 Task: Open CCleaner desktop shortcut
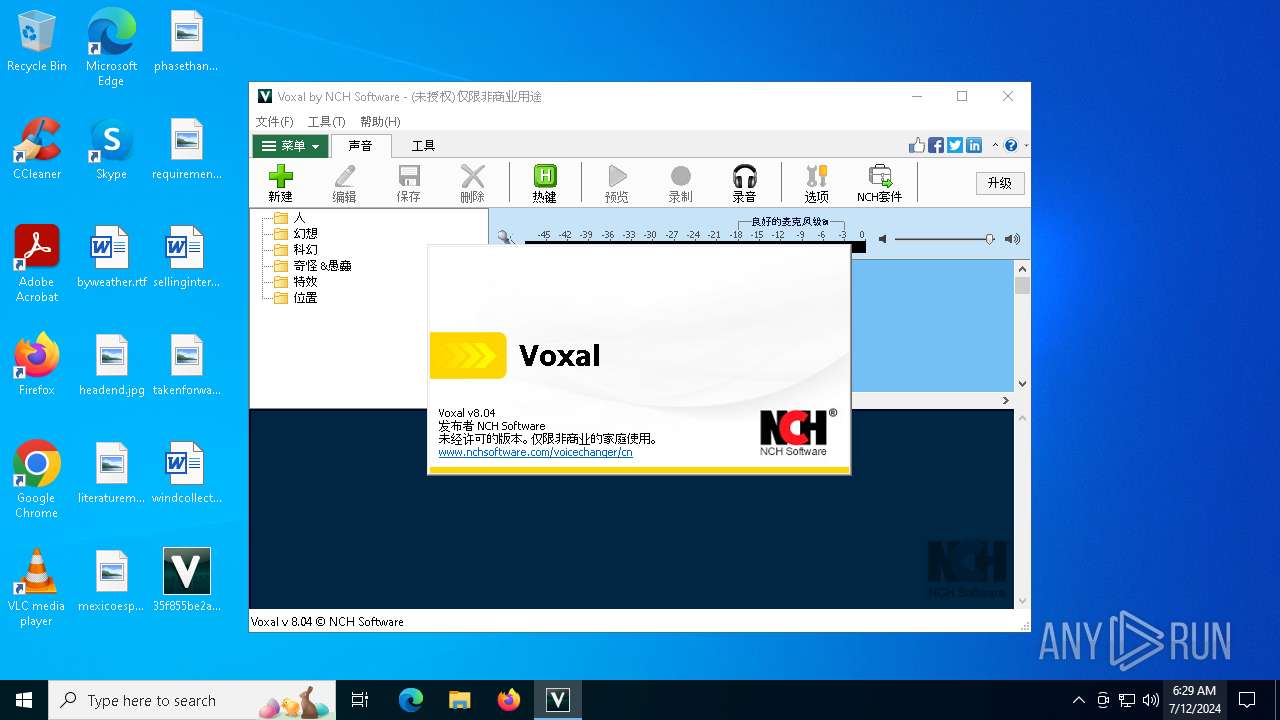[37, 149]
